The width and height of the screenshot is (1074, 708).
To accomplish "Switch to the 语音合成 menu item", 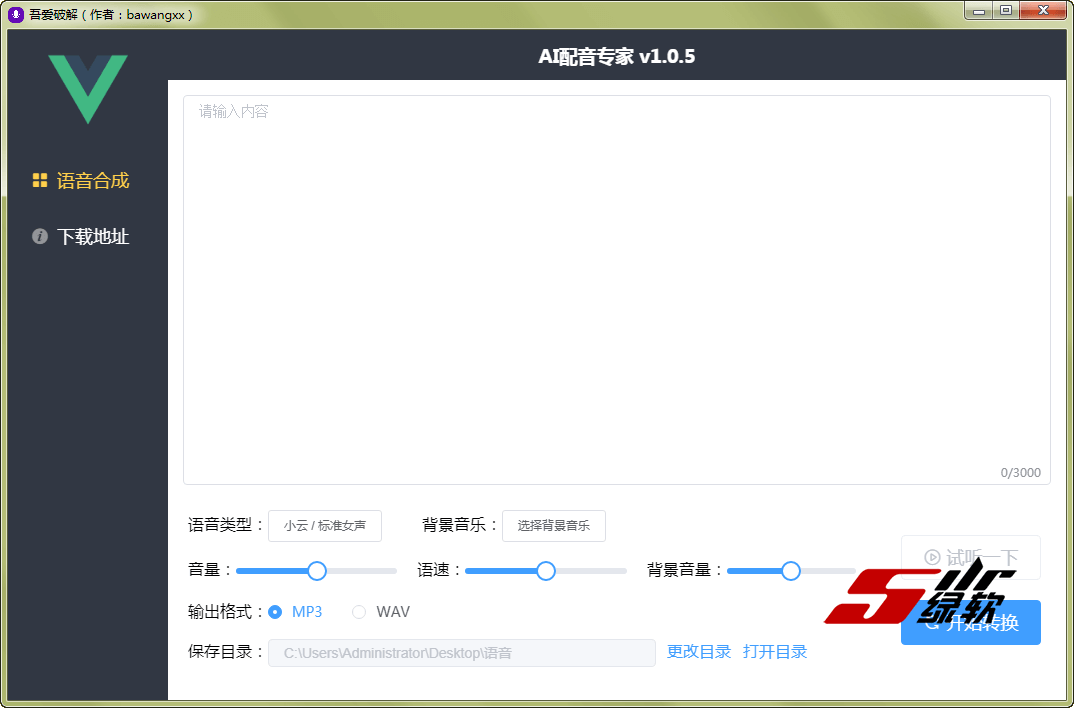I will point(92,181).
